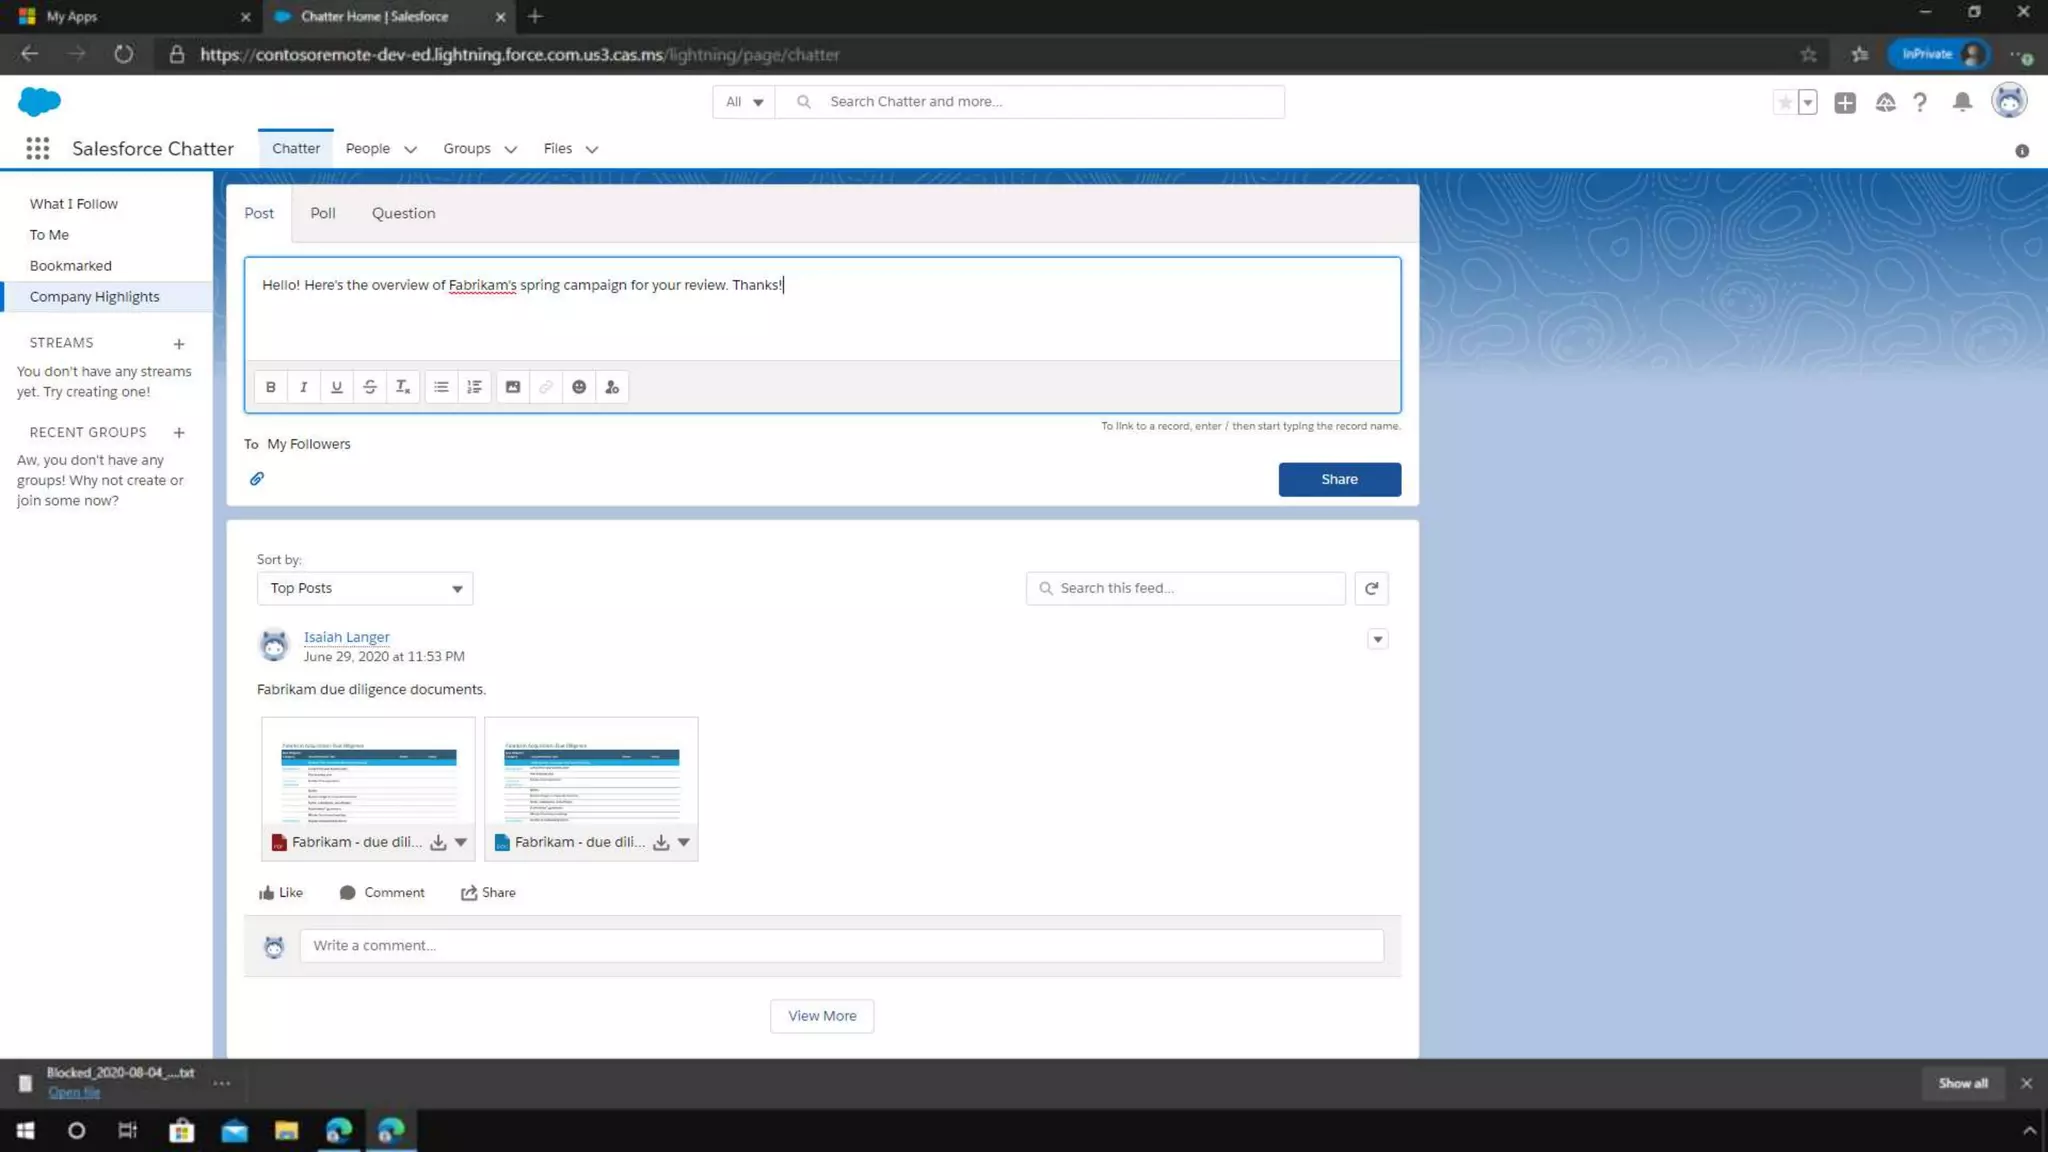
Task: Open the emoji picker
Action: [579, 387]
